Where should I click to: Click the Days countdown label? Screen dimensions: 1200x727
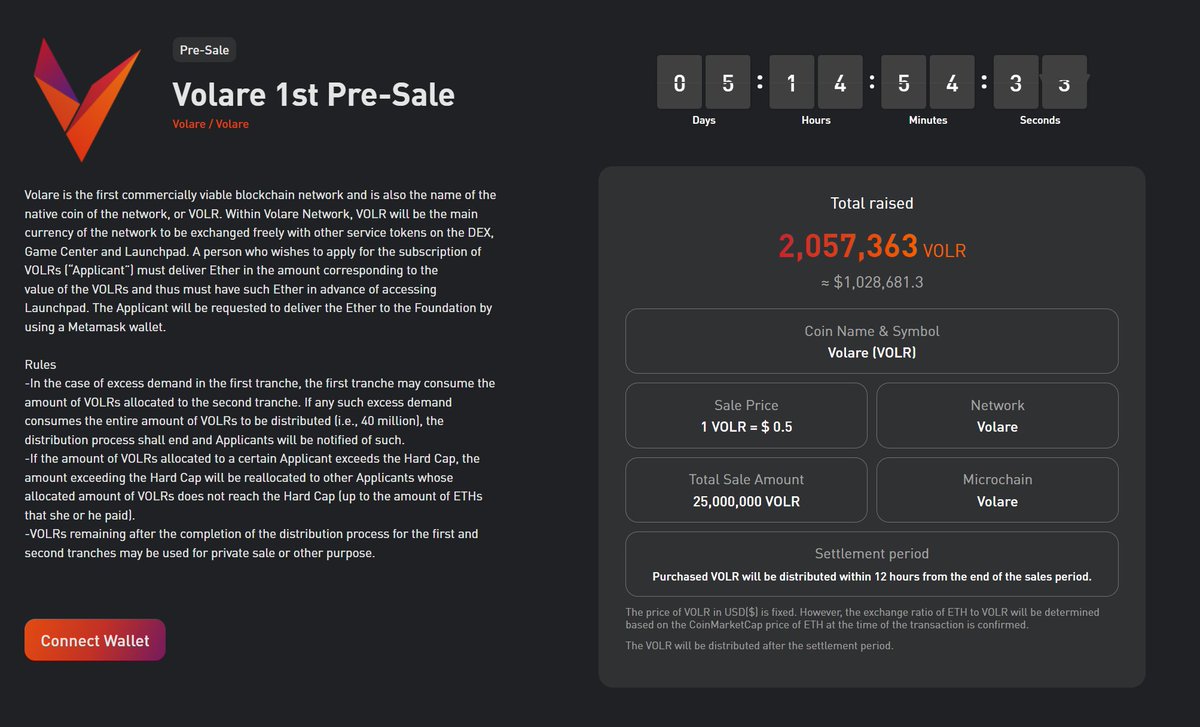(704, 120)
